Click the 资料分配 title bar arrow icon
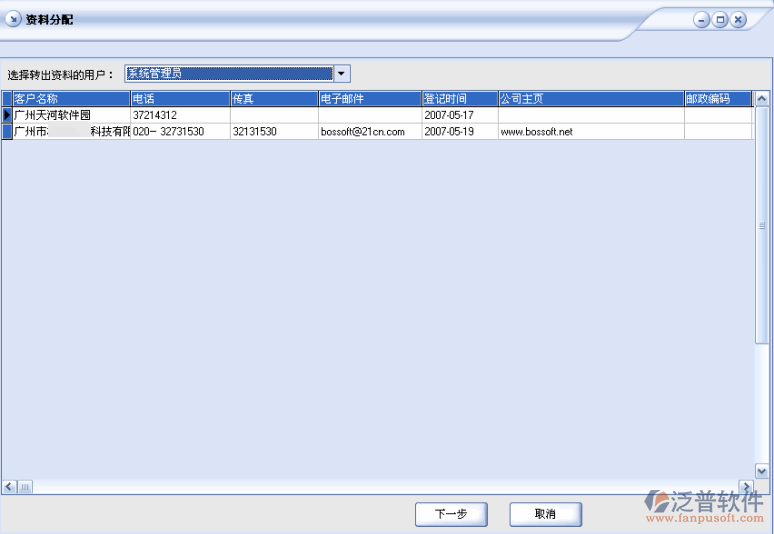774x534 pixels. [13, 19]
